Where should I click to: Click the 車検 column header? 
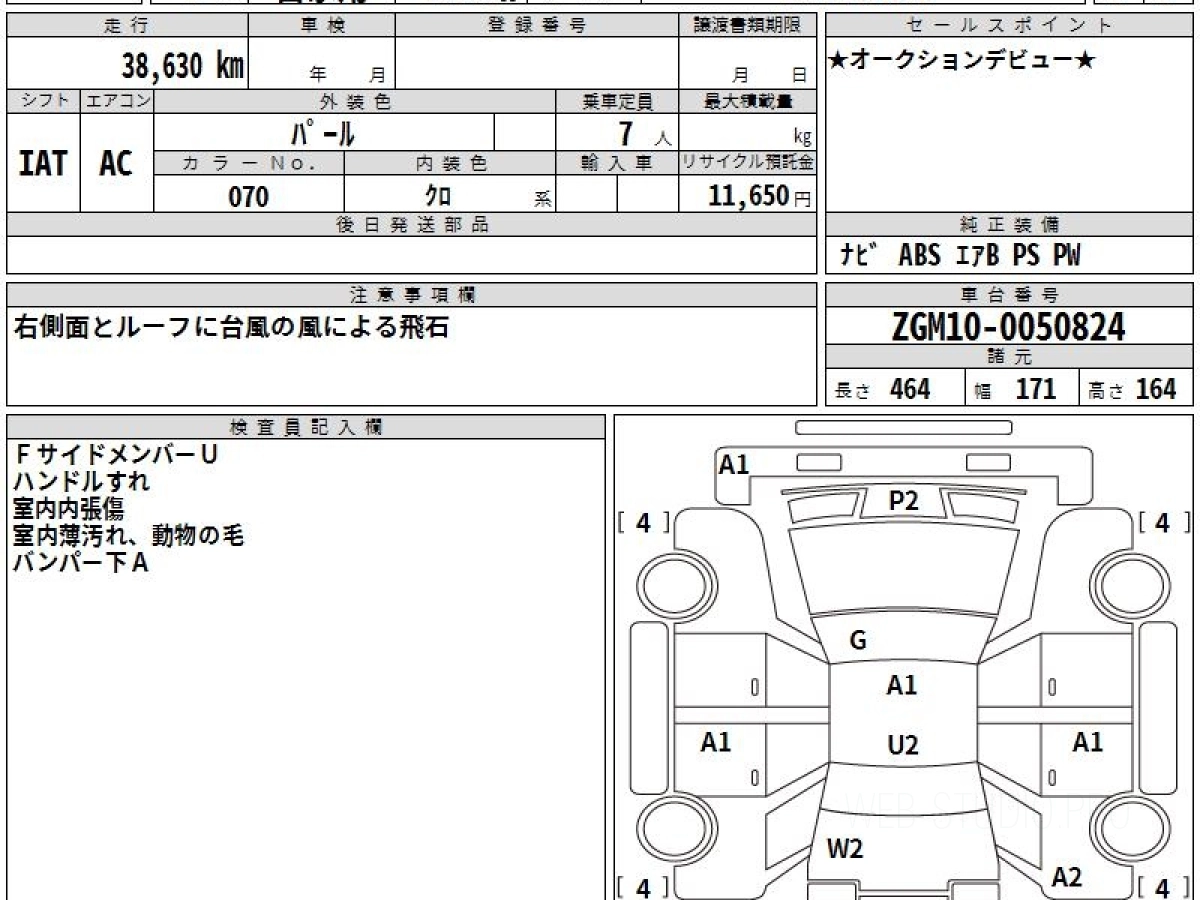(322, 26)
